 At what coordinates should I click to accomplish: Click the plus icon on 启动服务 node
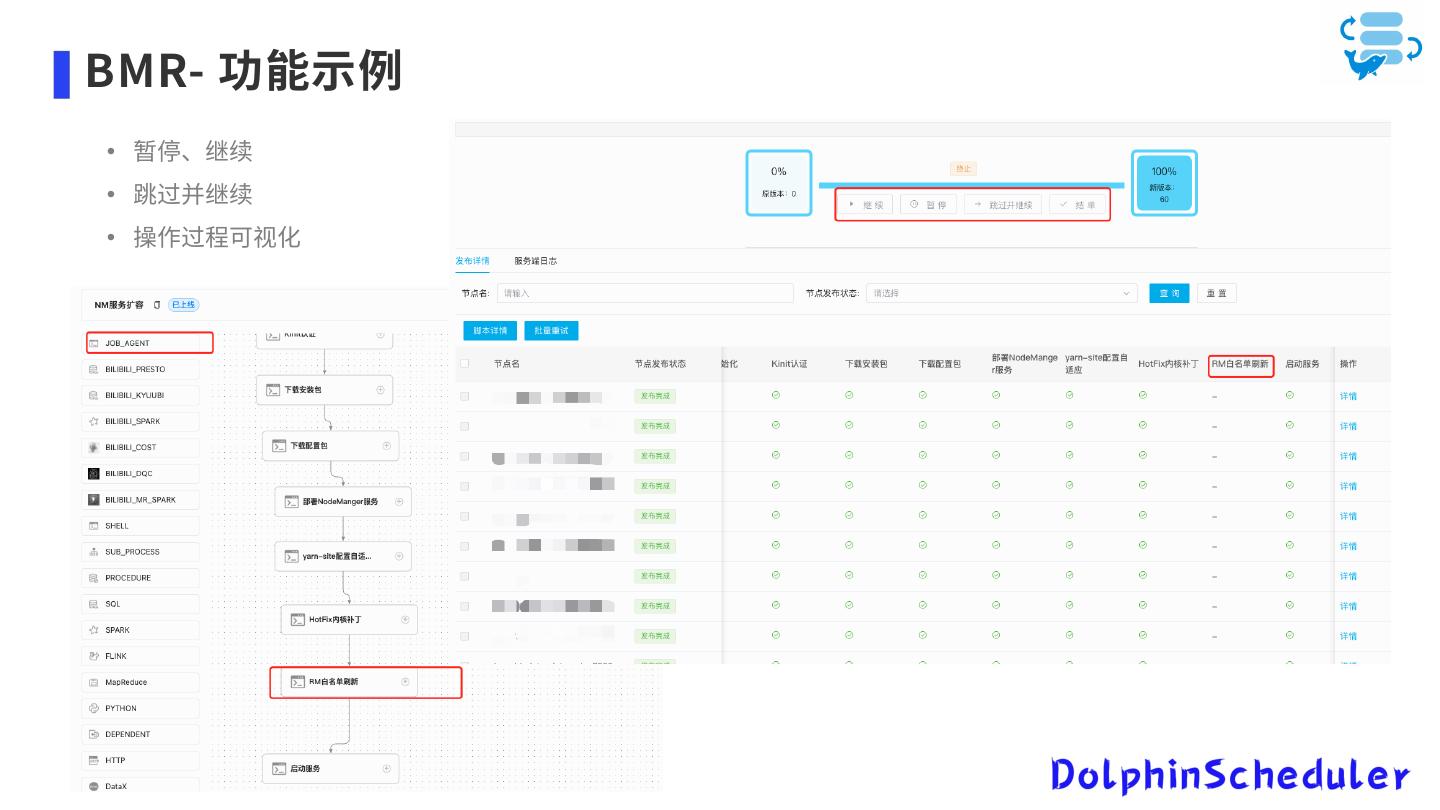[386, 768]
